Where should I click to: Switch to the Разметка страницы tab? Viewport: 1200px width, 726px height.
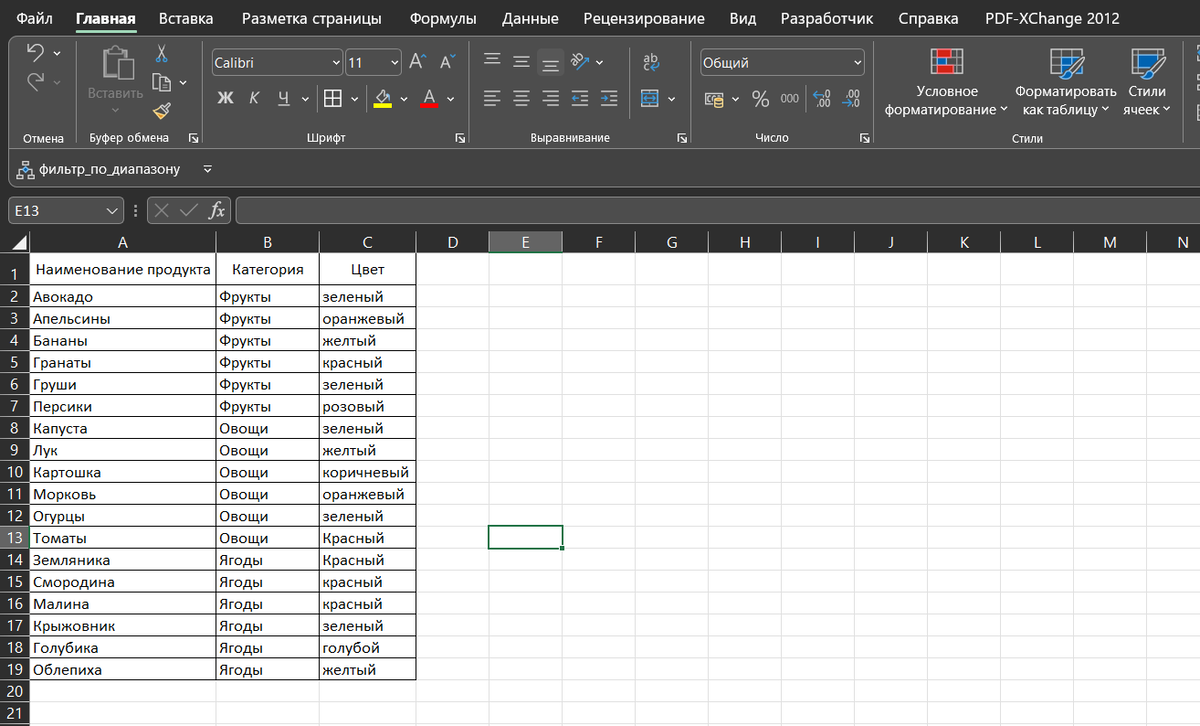click(311, 18)
